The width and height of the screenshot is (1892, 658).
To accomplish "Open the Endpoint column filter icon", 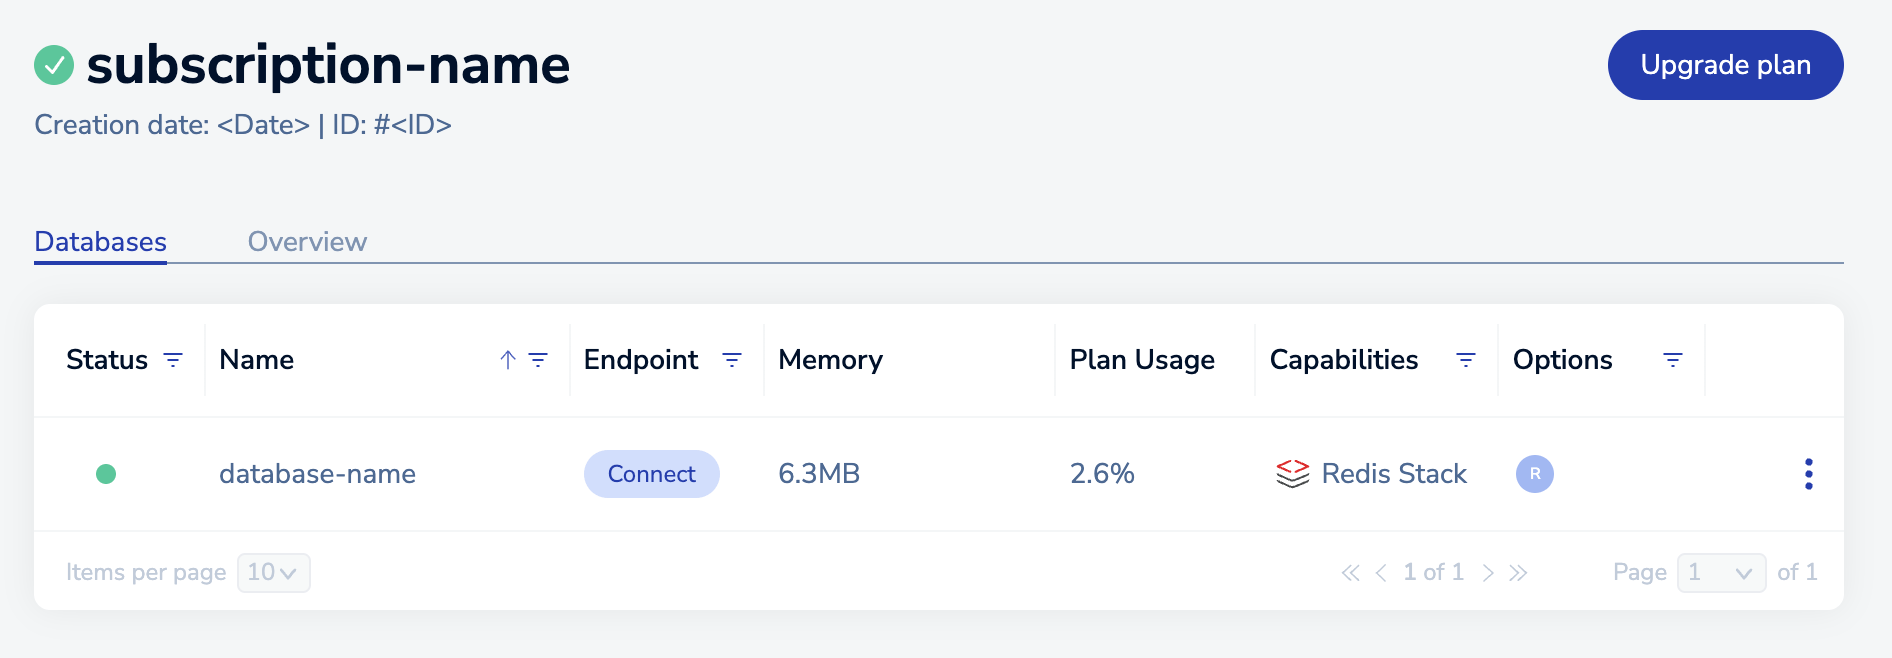I will pyautogui.click(x=732, y=360).
